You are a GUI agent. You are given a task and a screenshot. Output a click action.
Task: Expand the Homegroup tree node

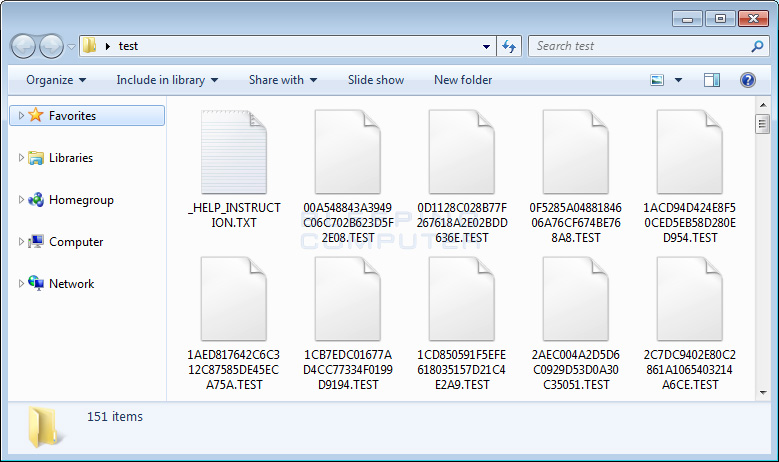(21, 200)
